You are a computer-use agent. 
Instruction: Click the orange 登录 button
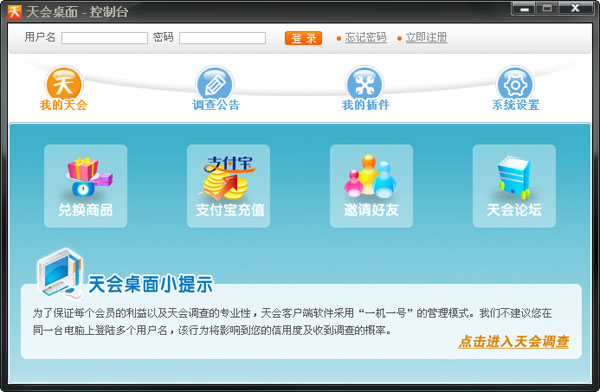303,38
